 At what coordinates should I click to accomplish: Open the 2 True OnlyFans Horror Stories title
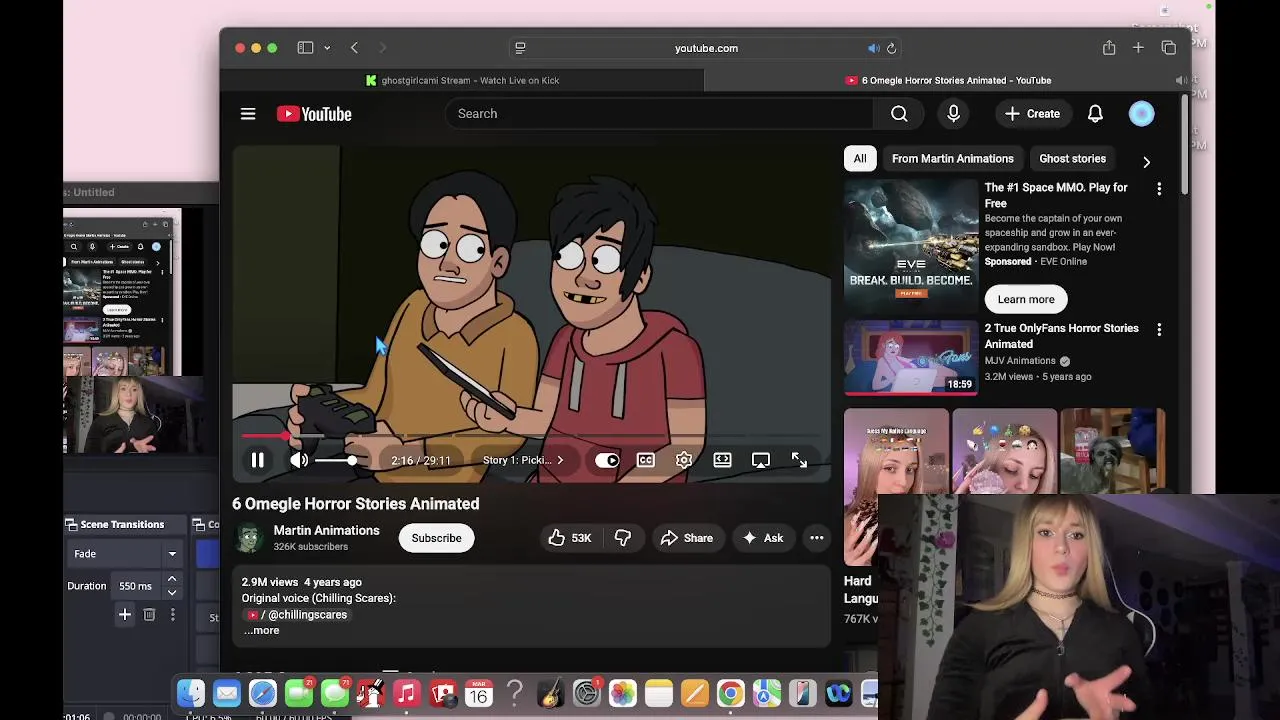(1062, 336)
